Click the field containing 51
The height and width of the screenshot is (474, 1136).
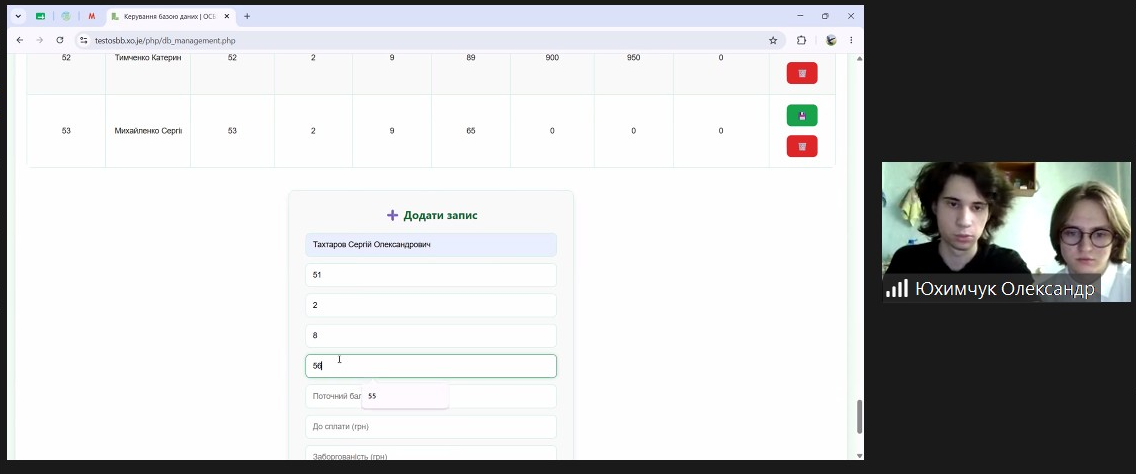(x=431, y=275)
